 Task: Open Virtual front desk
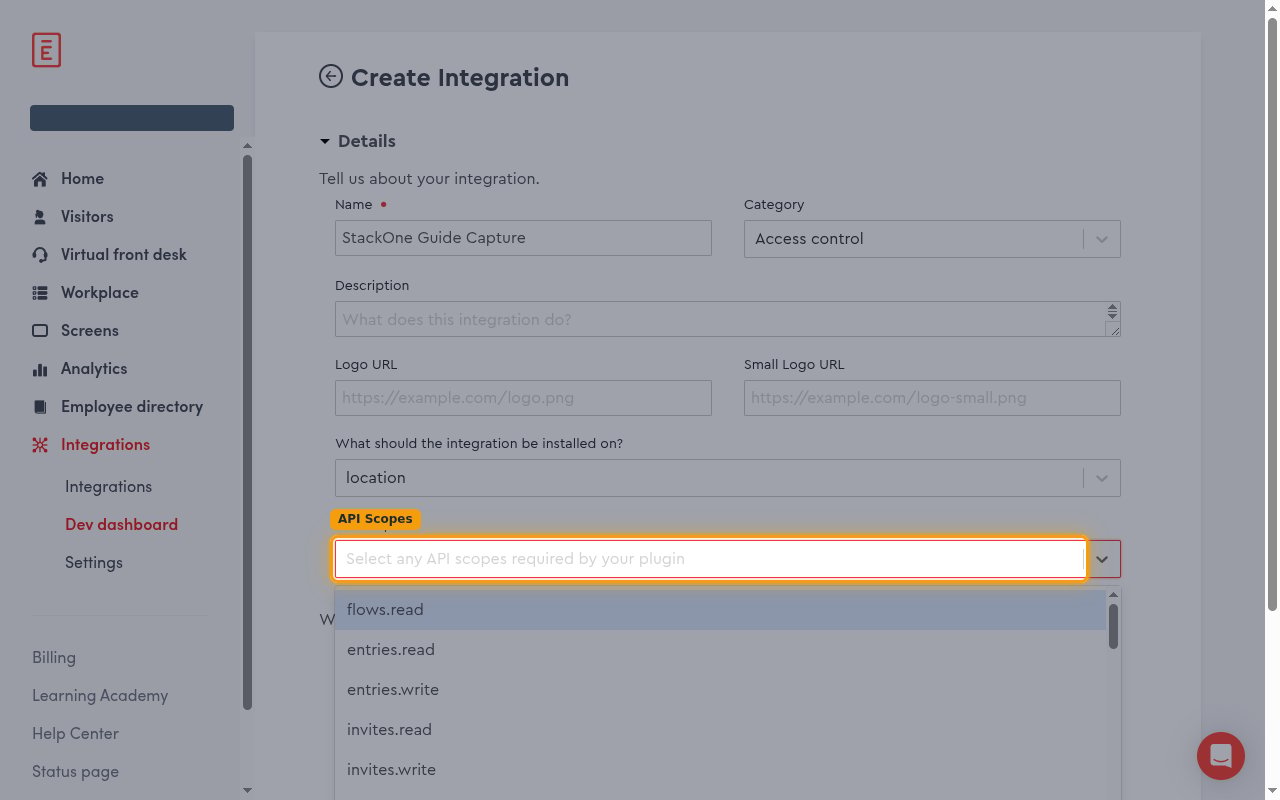pos(124,255)
